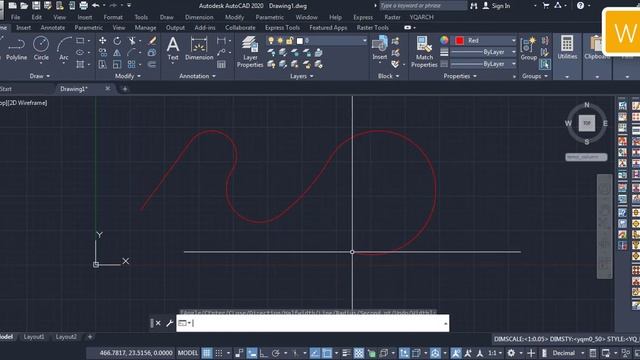Toggle 2D object snap in status bar
This screenshot has height=360, width=640.
pyautogui.click(x=327, y=353)
